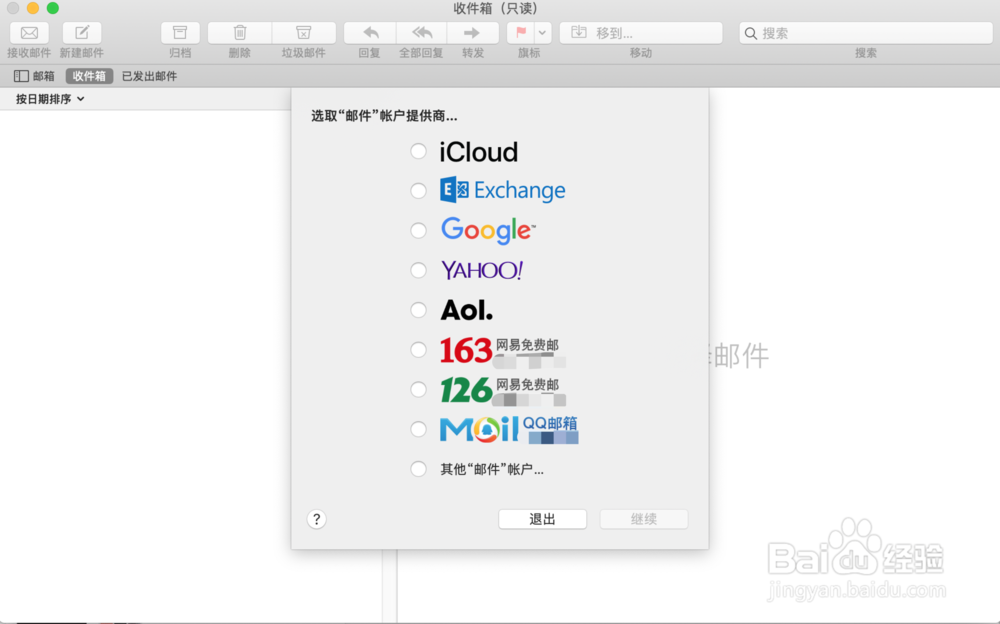Select the iCloud radio button
The height and width of the screenshot is (624, 1000).
pyautogui.click(x=418, y=151)
